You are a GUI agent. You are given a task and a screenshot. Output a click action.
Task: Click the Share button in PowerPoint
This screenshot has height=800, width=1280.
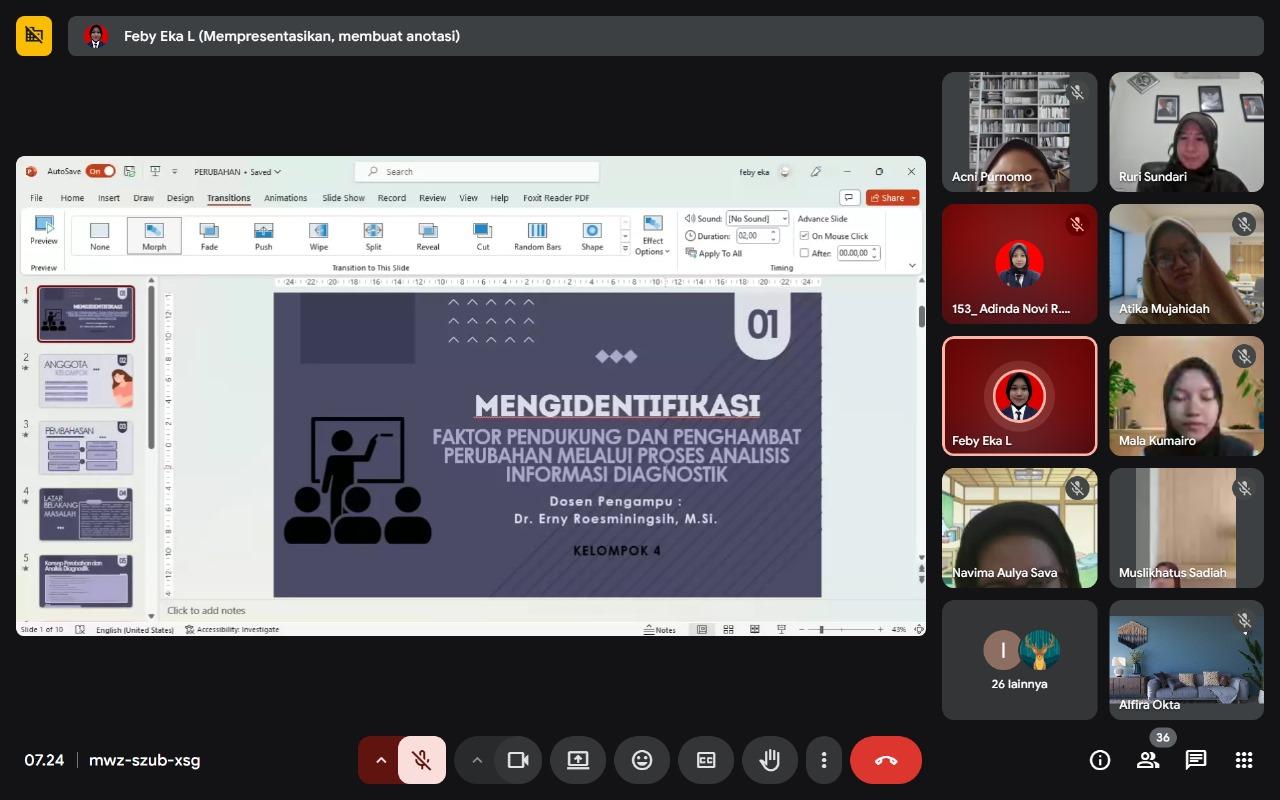coord(892,198)
